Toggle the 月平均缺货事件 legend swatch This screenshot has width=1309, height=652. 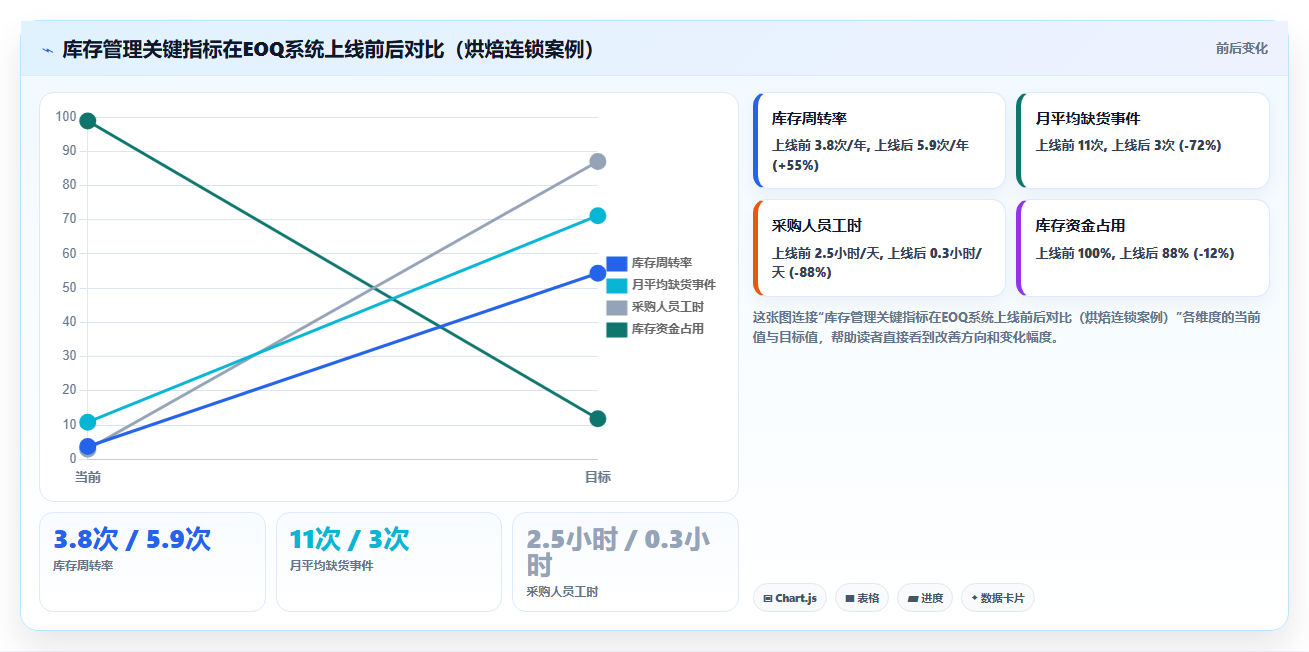pyautogui.click(x=617, y=285)
